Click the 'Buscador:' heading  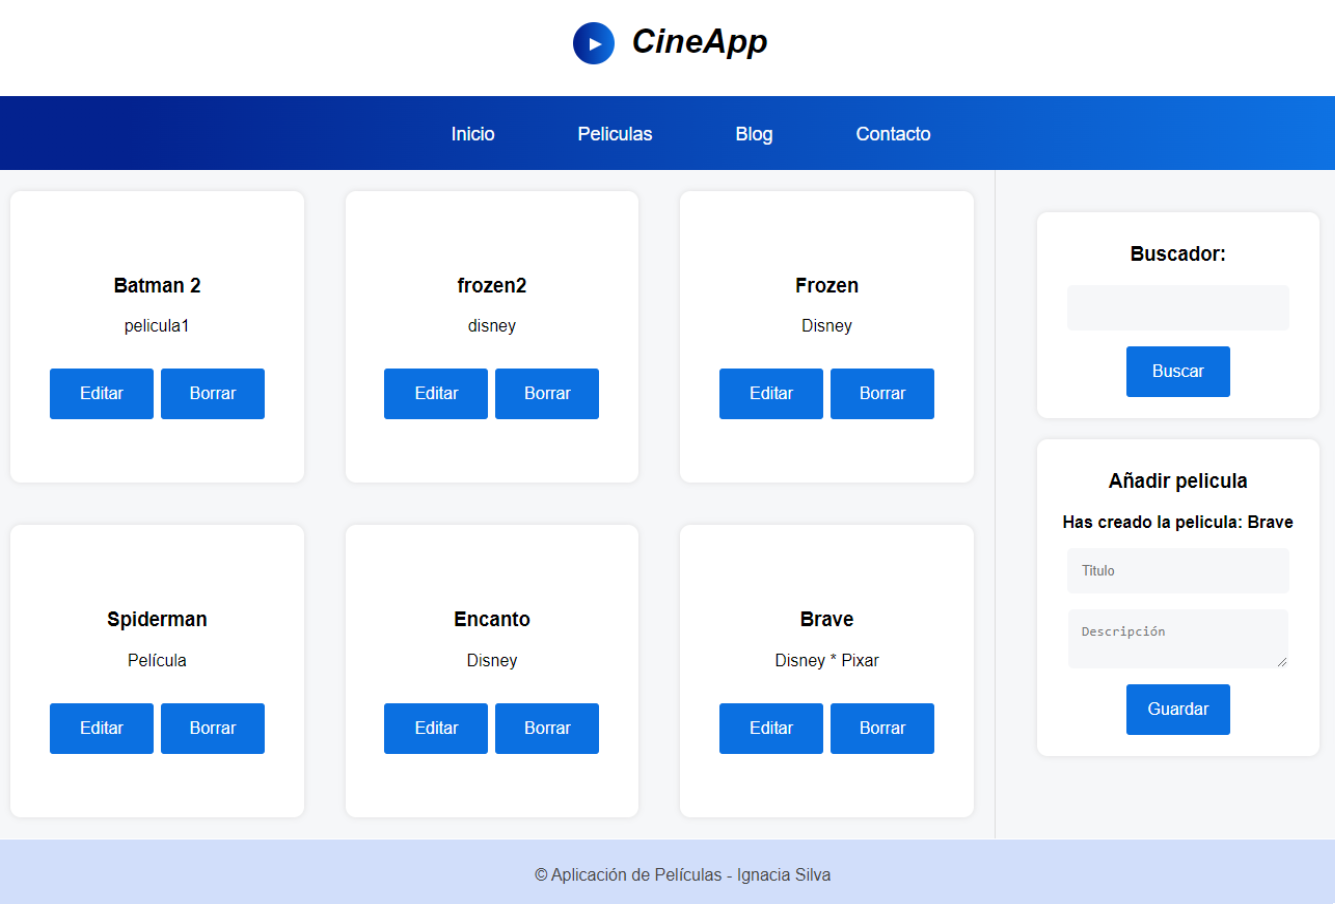1178,254
